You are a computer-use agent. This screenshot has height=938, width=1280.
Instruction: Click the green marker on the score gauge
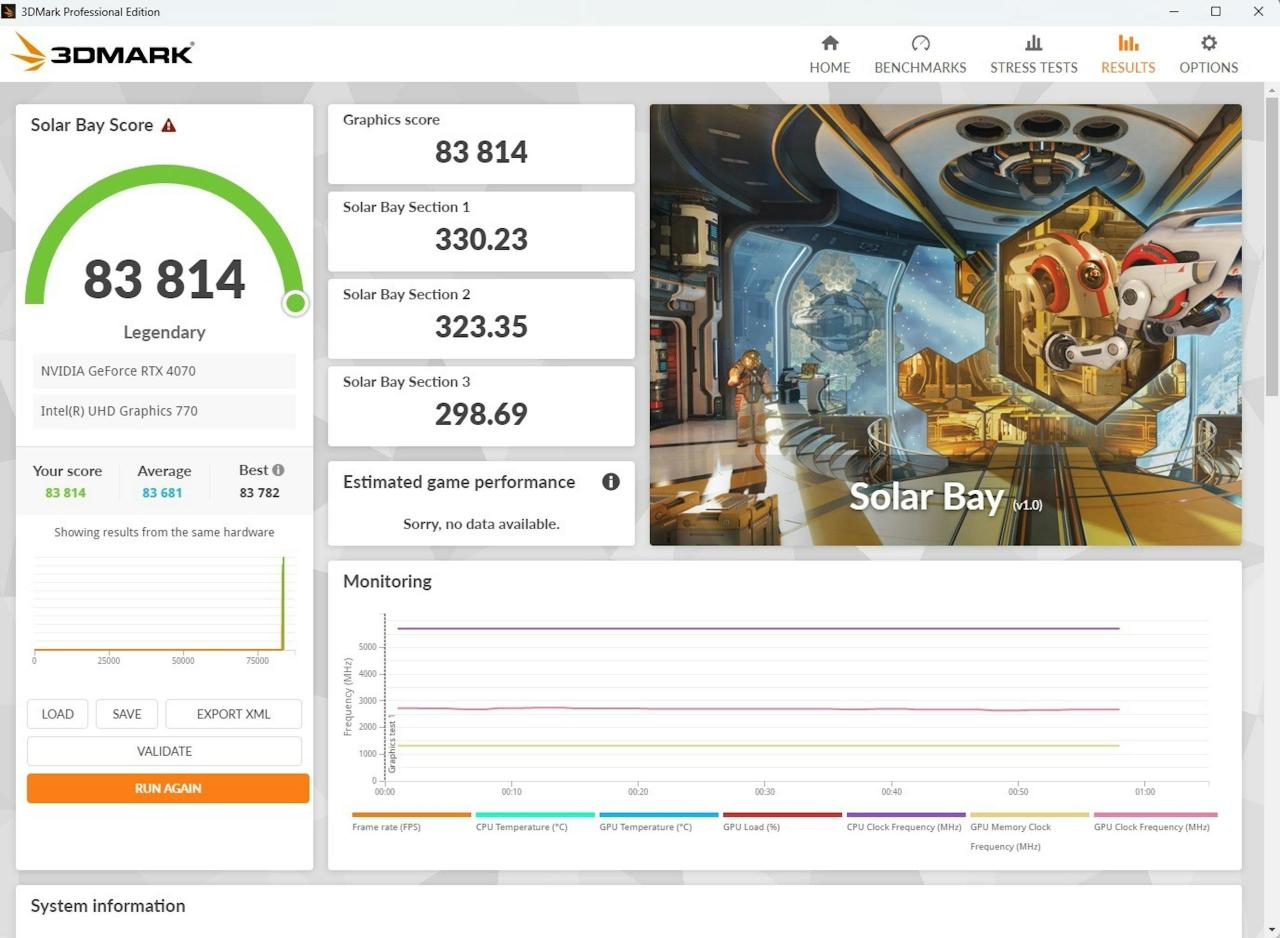295,303
